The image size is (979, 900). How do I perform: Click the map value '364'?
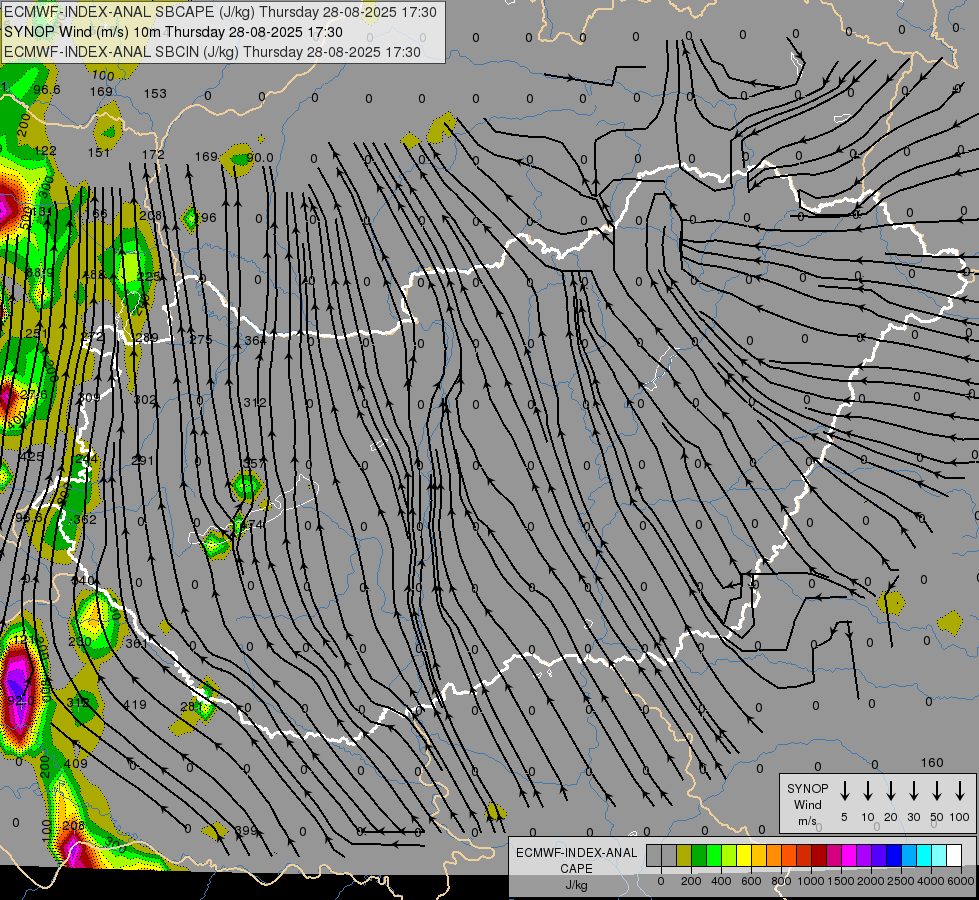click(255, 340)
